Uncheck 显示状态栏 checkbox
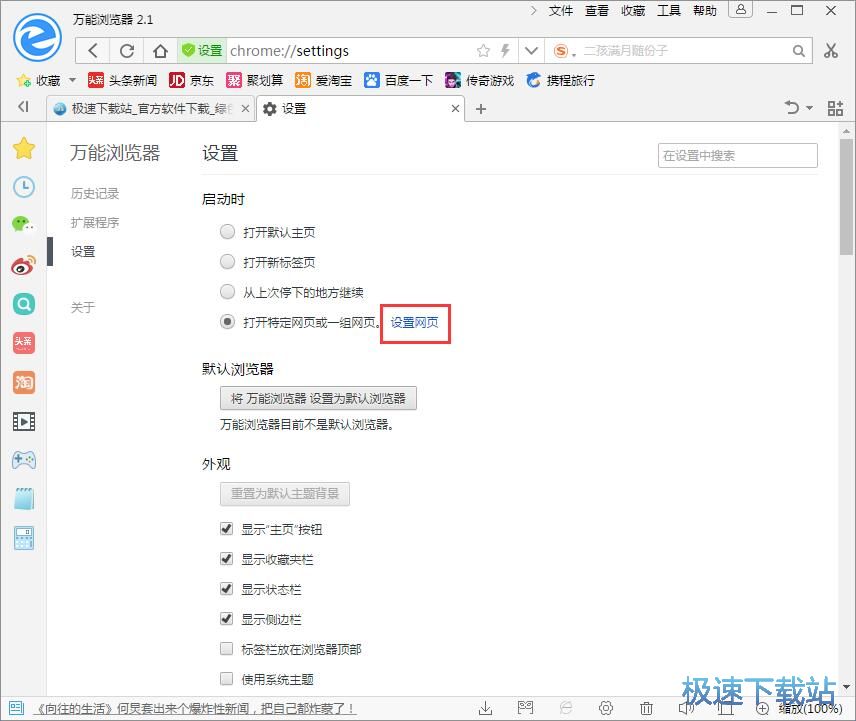Viewport: 856px width, 721px height. coord(226,588)
